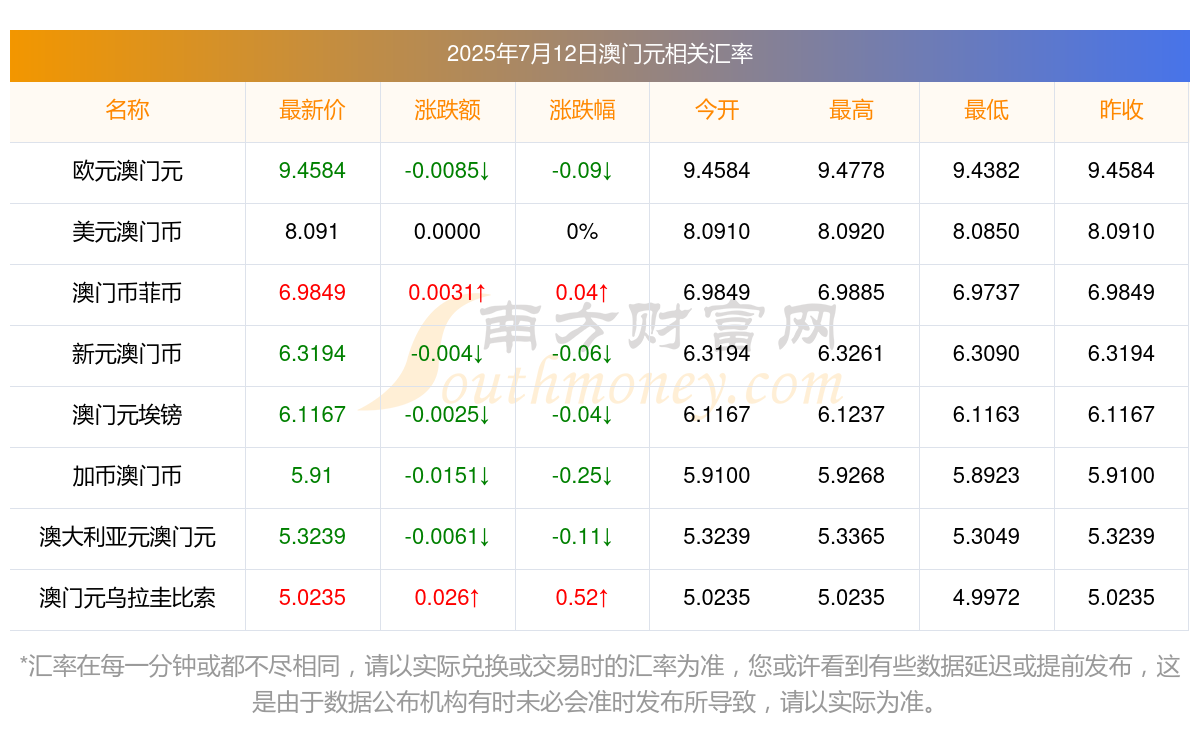Select the change percent -0.06↓
This screenshot has width=1200, height=733.
click(x=582, y=354)
